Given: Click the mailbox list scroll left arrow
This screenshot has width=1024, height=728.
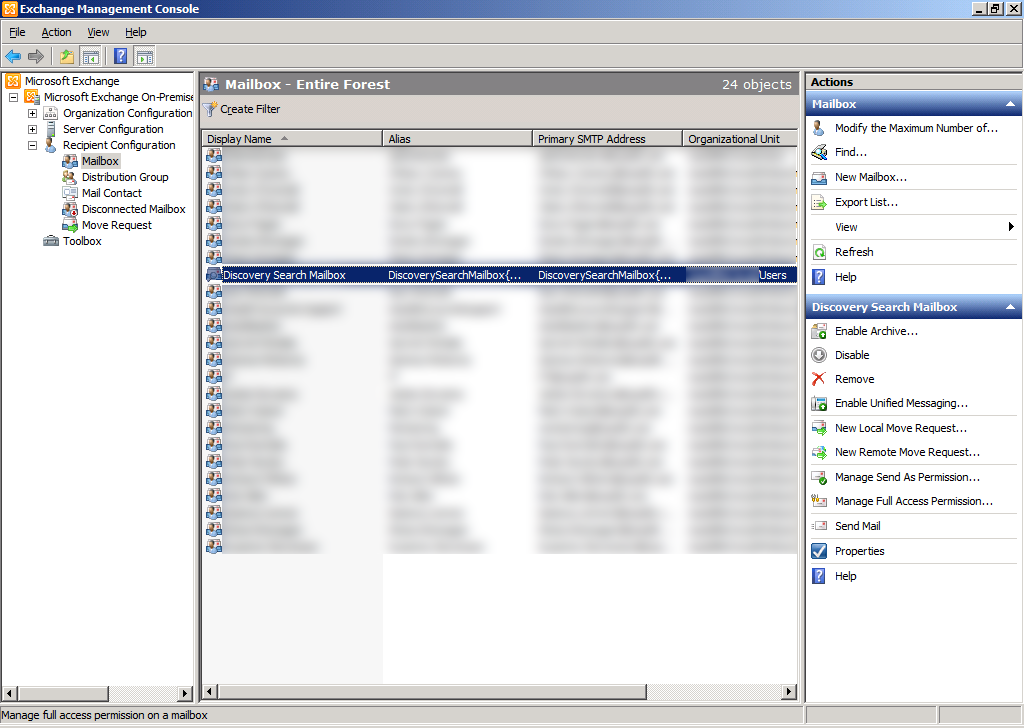Looking at the screenshot, I should pos(210,691).
